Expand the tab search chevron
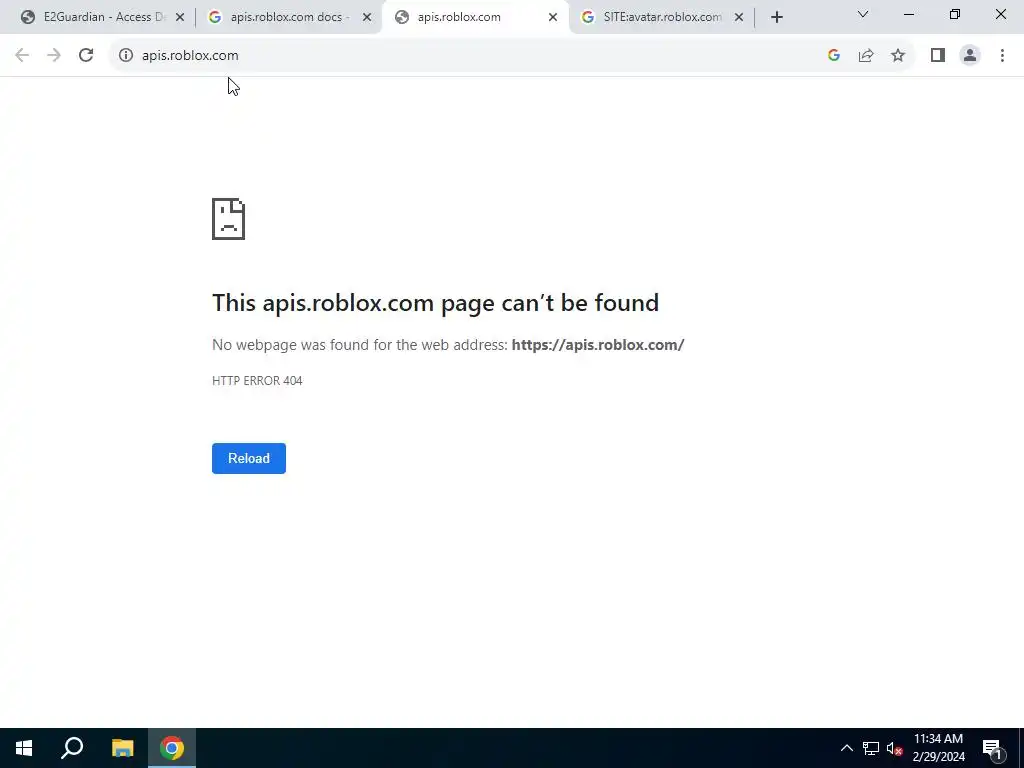1024x768 pixels. coord(863,14)
